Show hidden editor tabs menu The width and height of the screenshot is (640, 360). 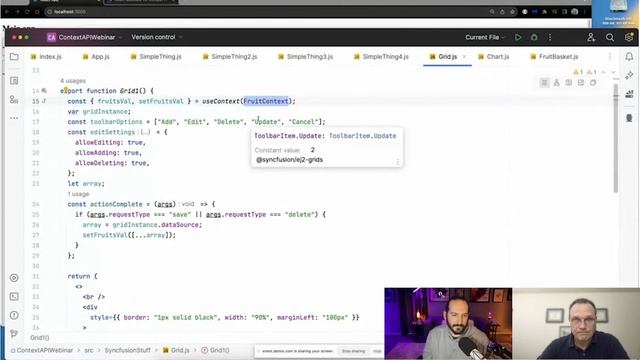610,57
